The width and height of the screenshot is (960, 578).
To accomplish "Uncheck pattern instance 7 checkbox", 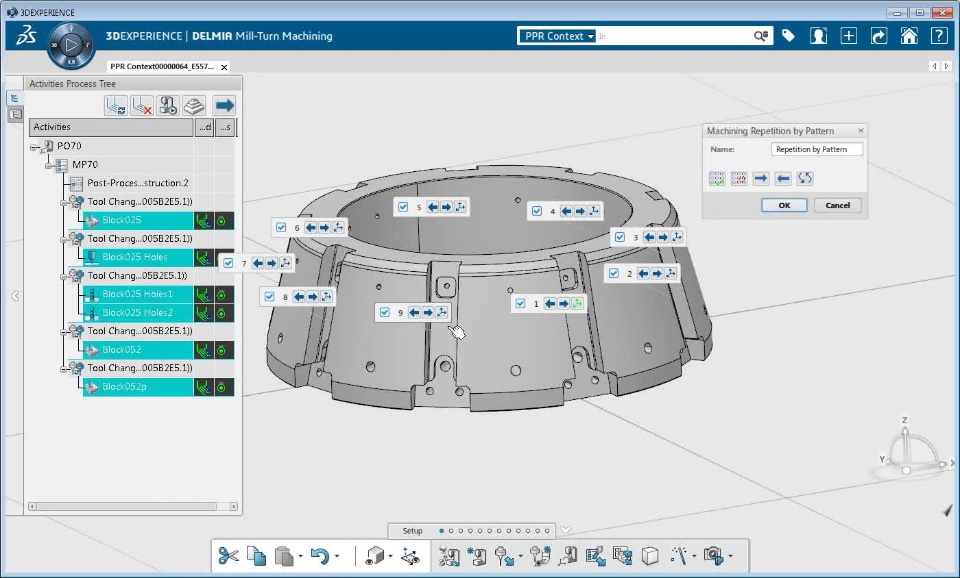I will pos(228,263).
